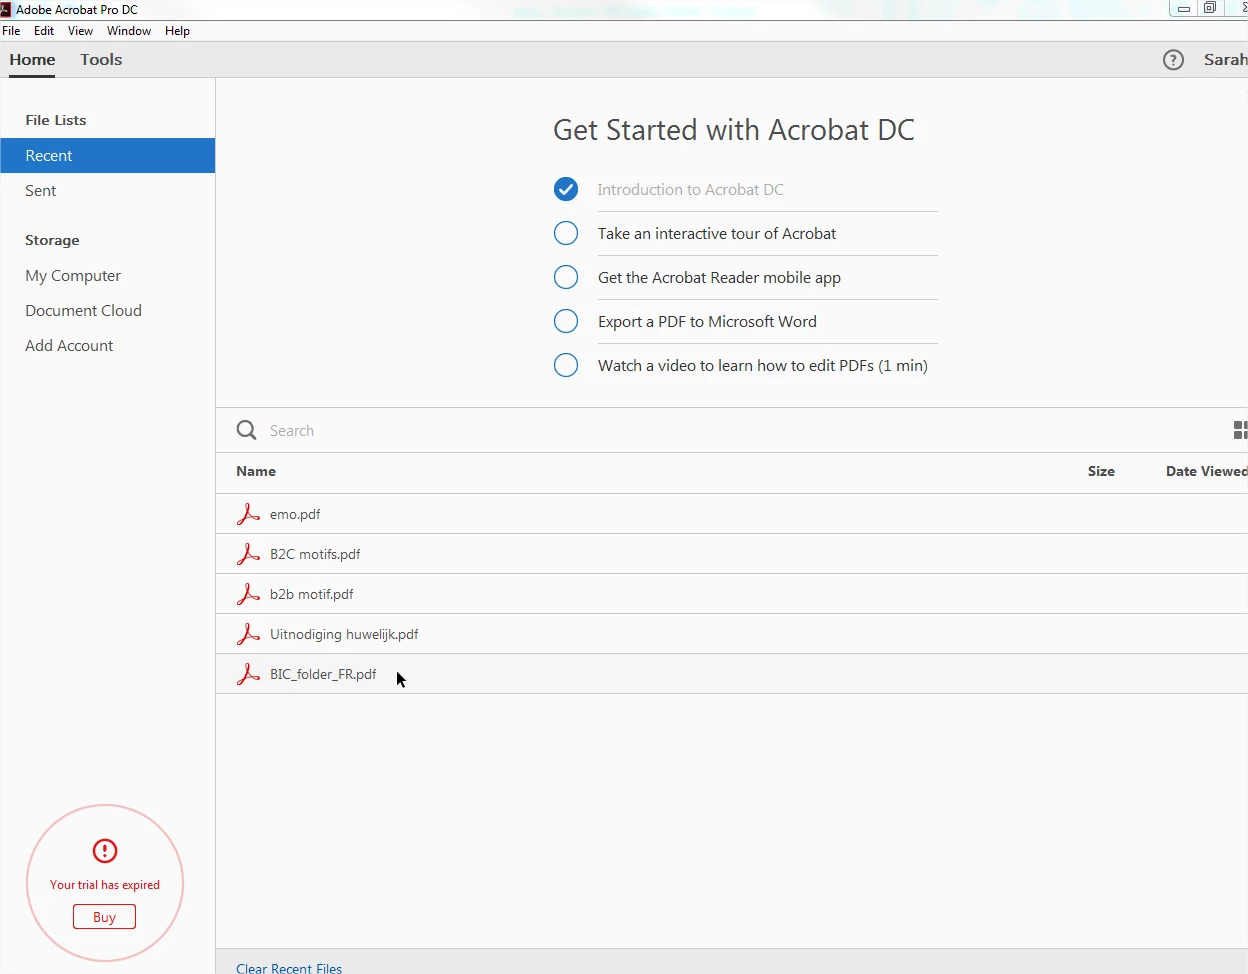Click Clear Recent Files link
This screenshot has width=1248, height=974.
(x=289, y=968)
